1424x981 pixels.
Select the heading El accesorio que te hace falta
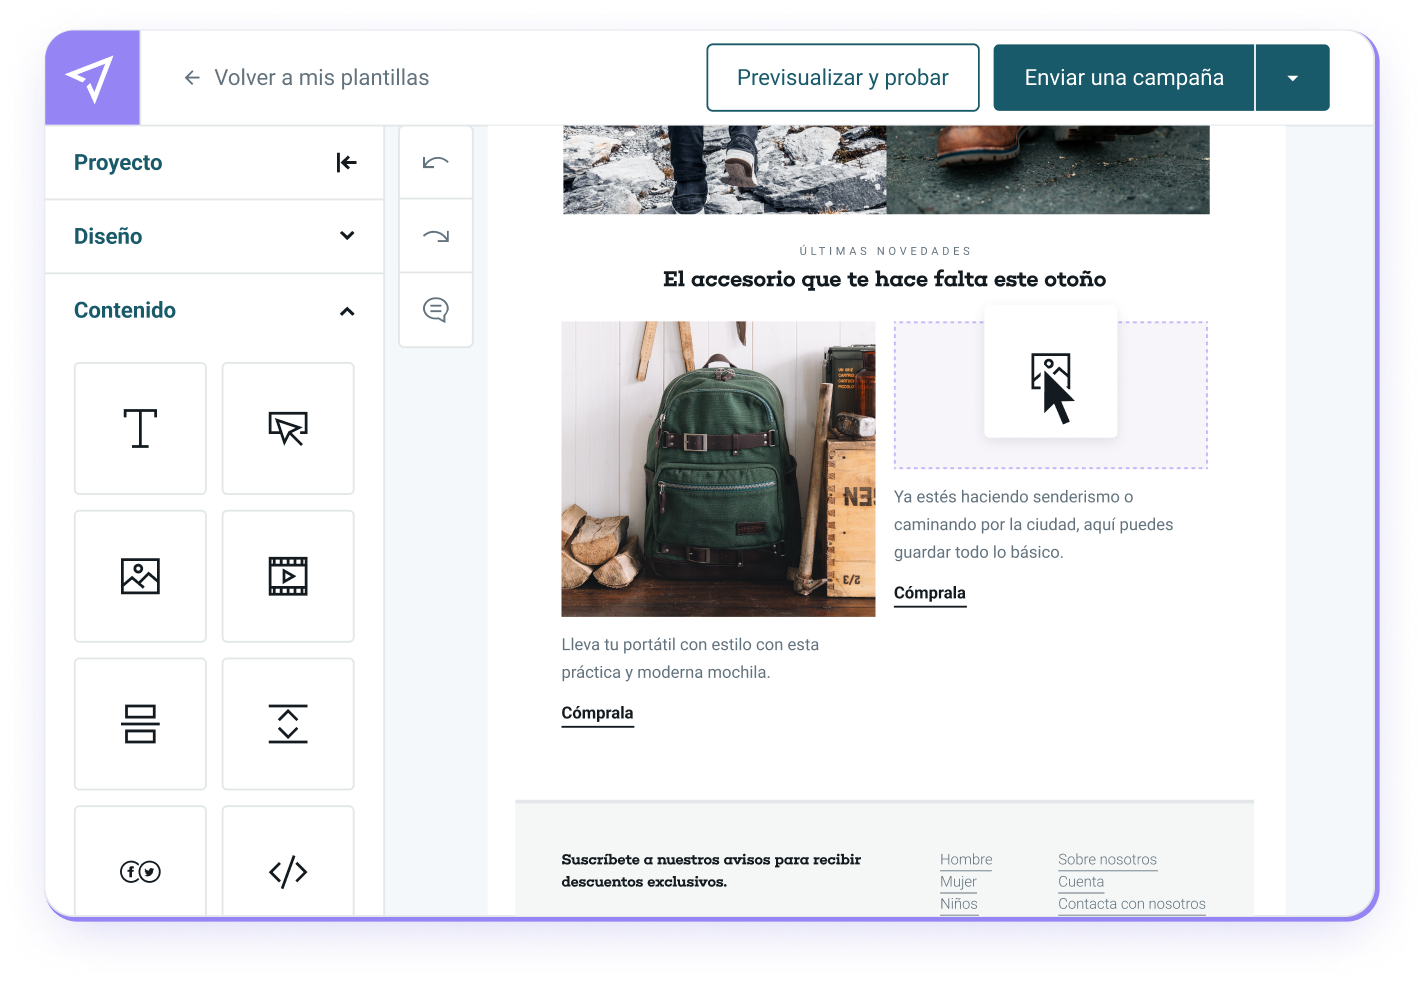pos(885,279)
